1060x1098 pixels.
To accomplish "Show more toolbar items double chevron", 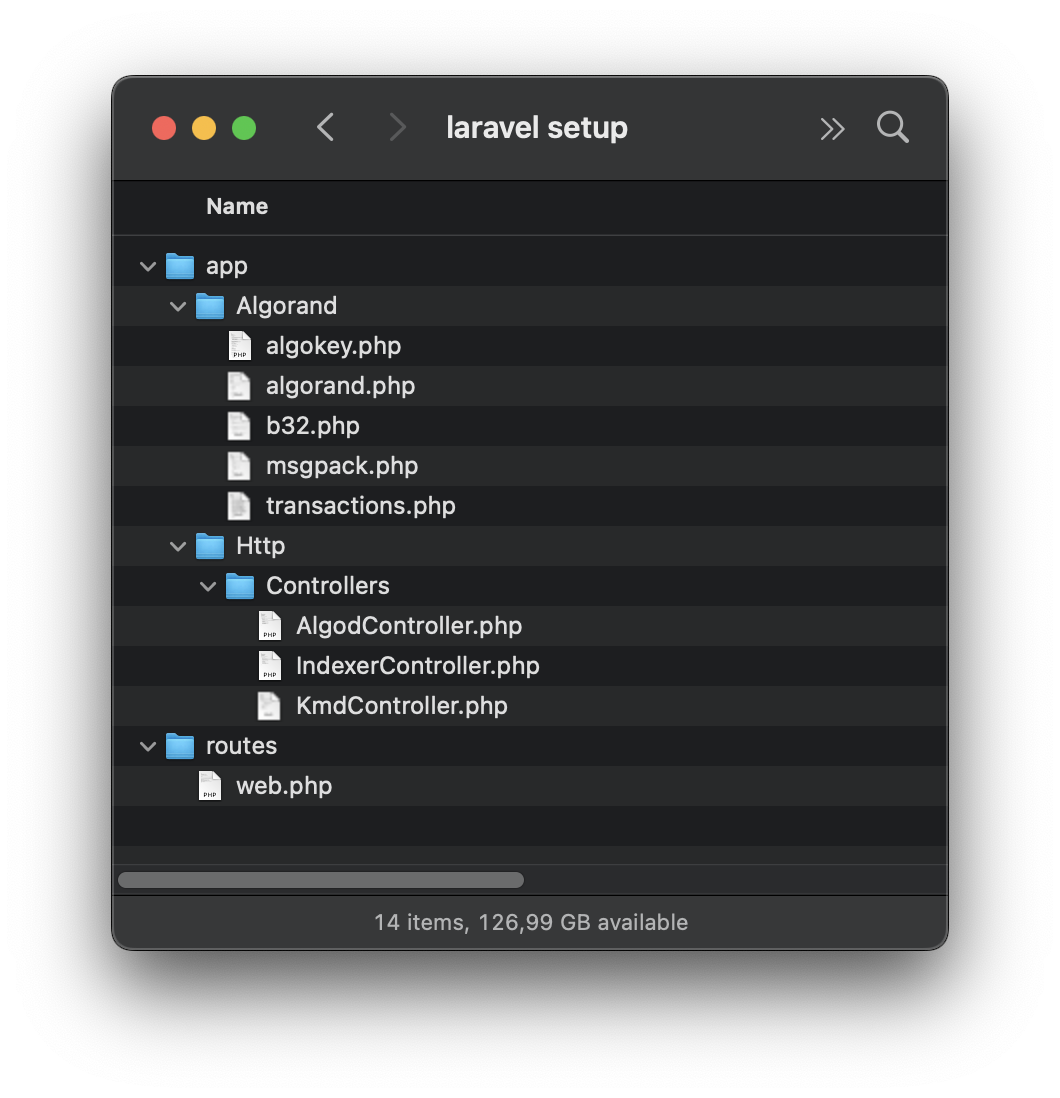I will pos(832,129).
